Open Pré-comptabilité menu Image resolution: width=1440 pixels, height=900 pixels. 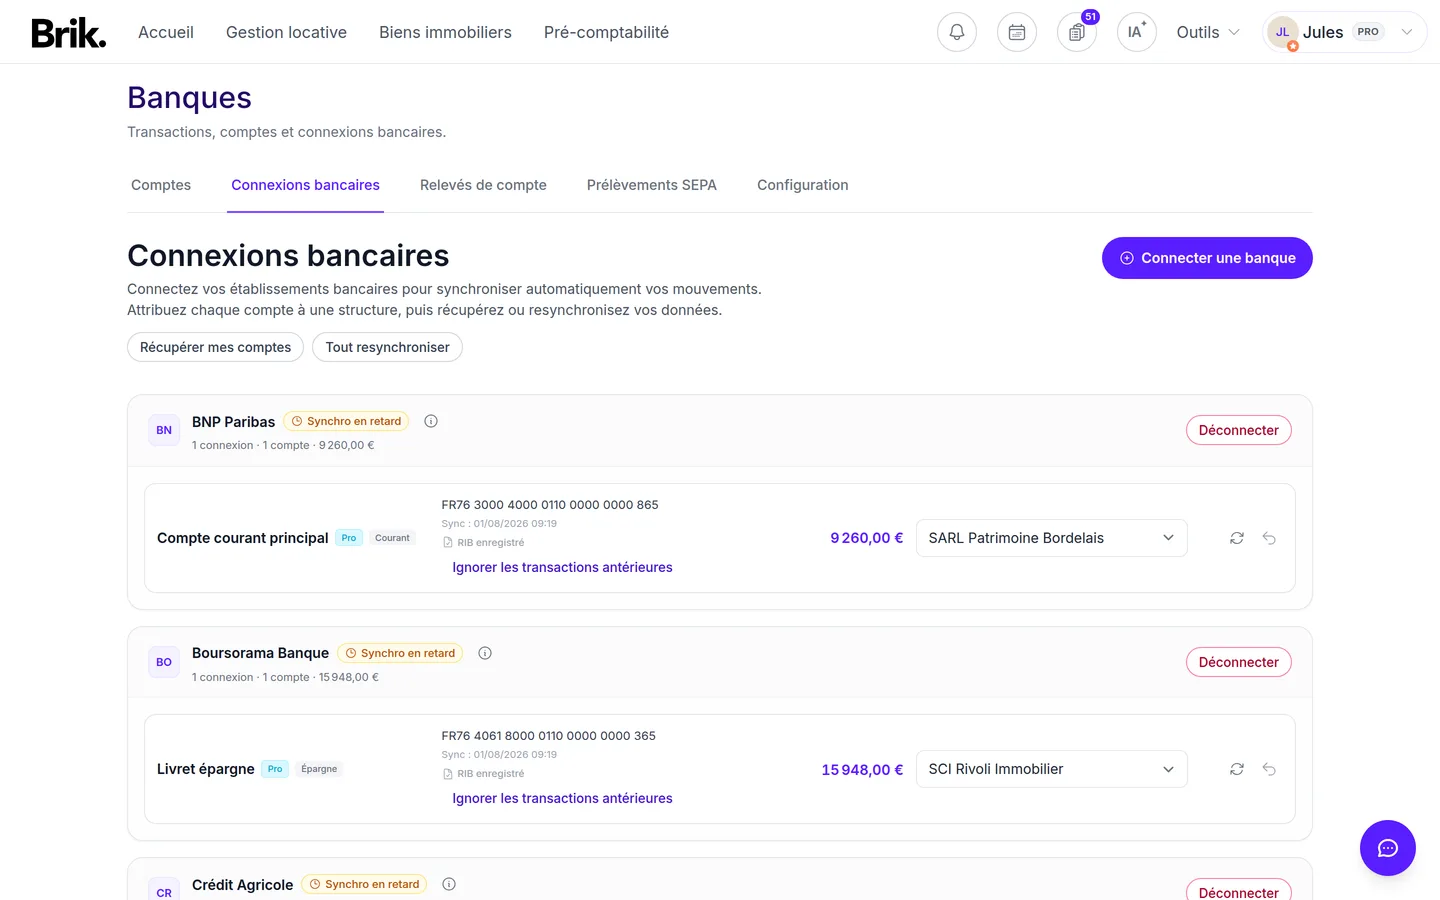coord(606,32)
